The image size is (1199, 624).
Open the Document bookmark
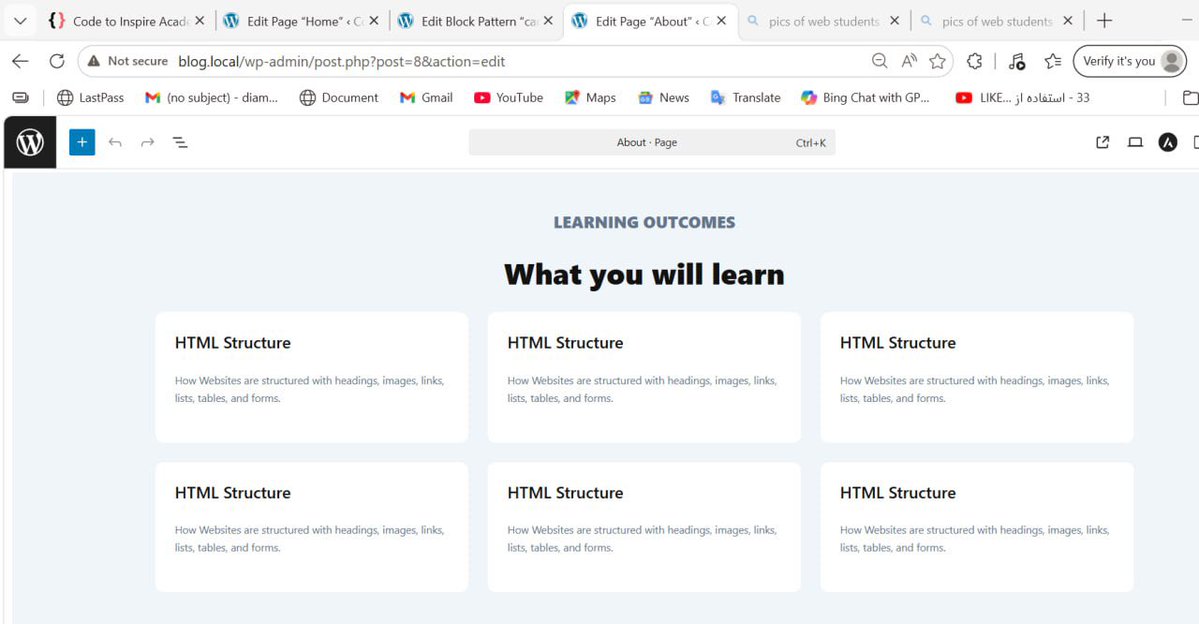tap(339, 97)
